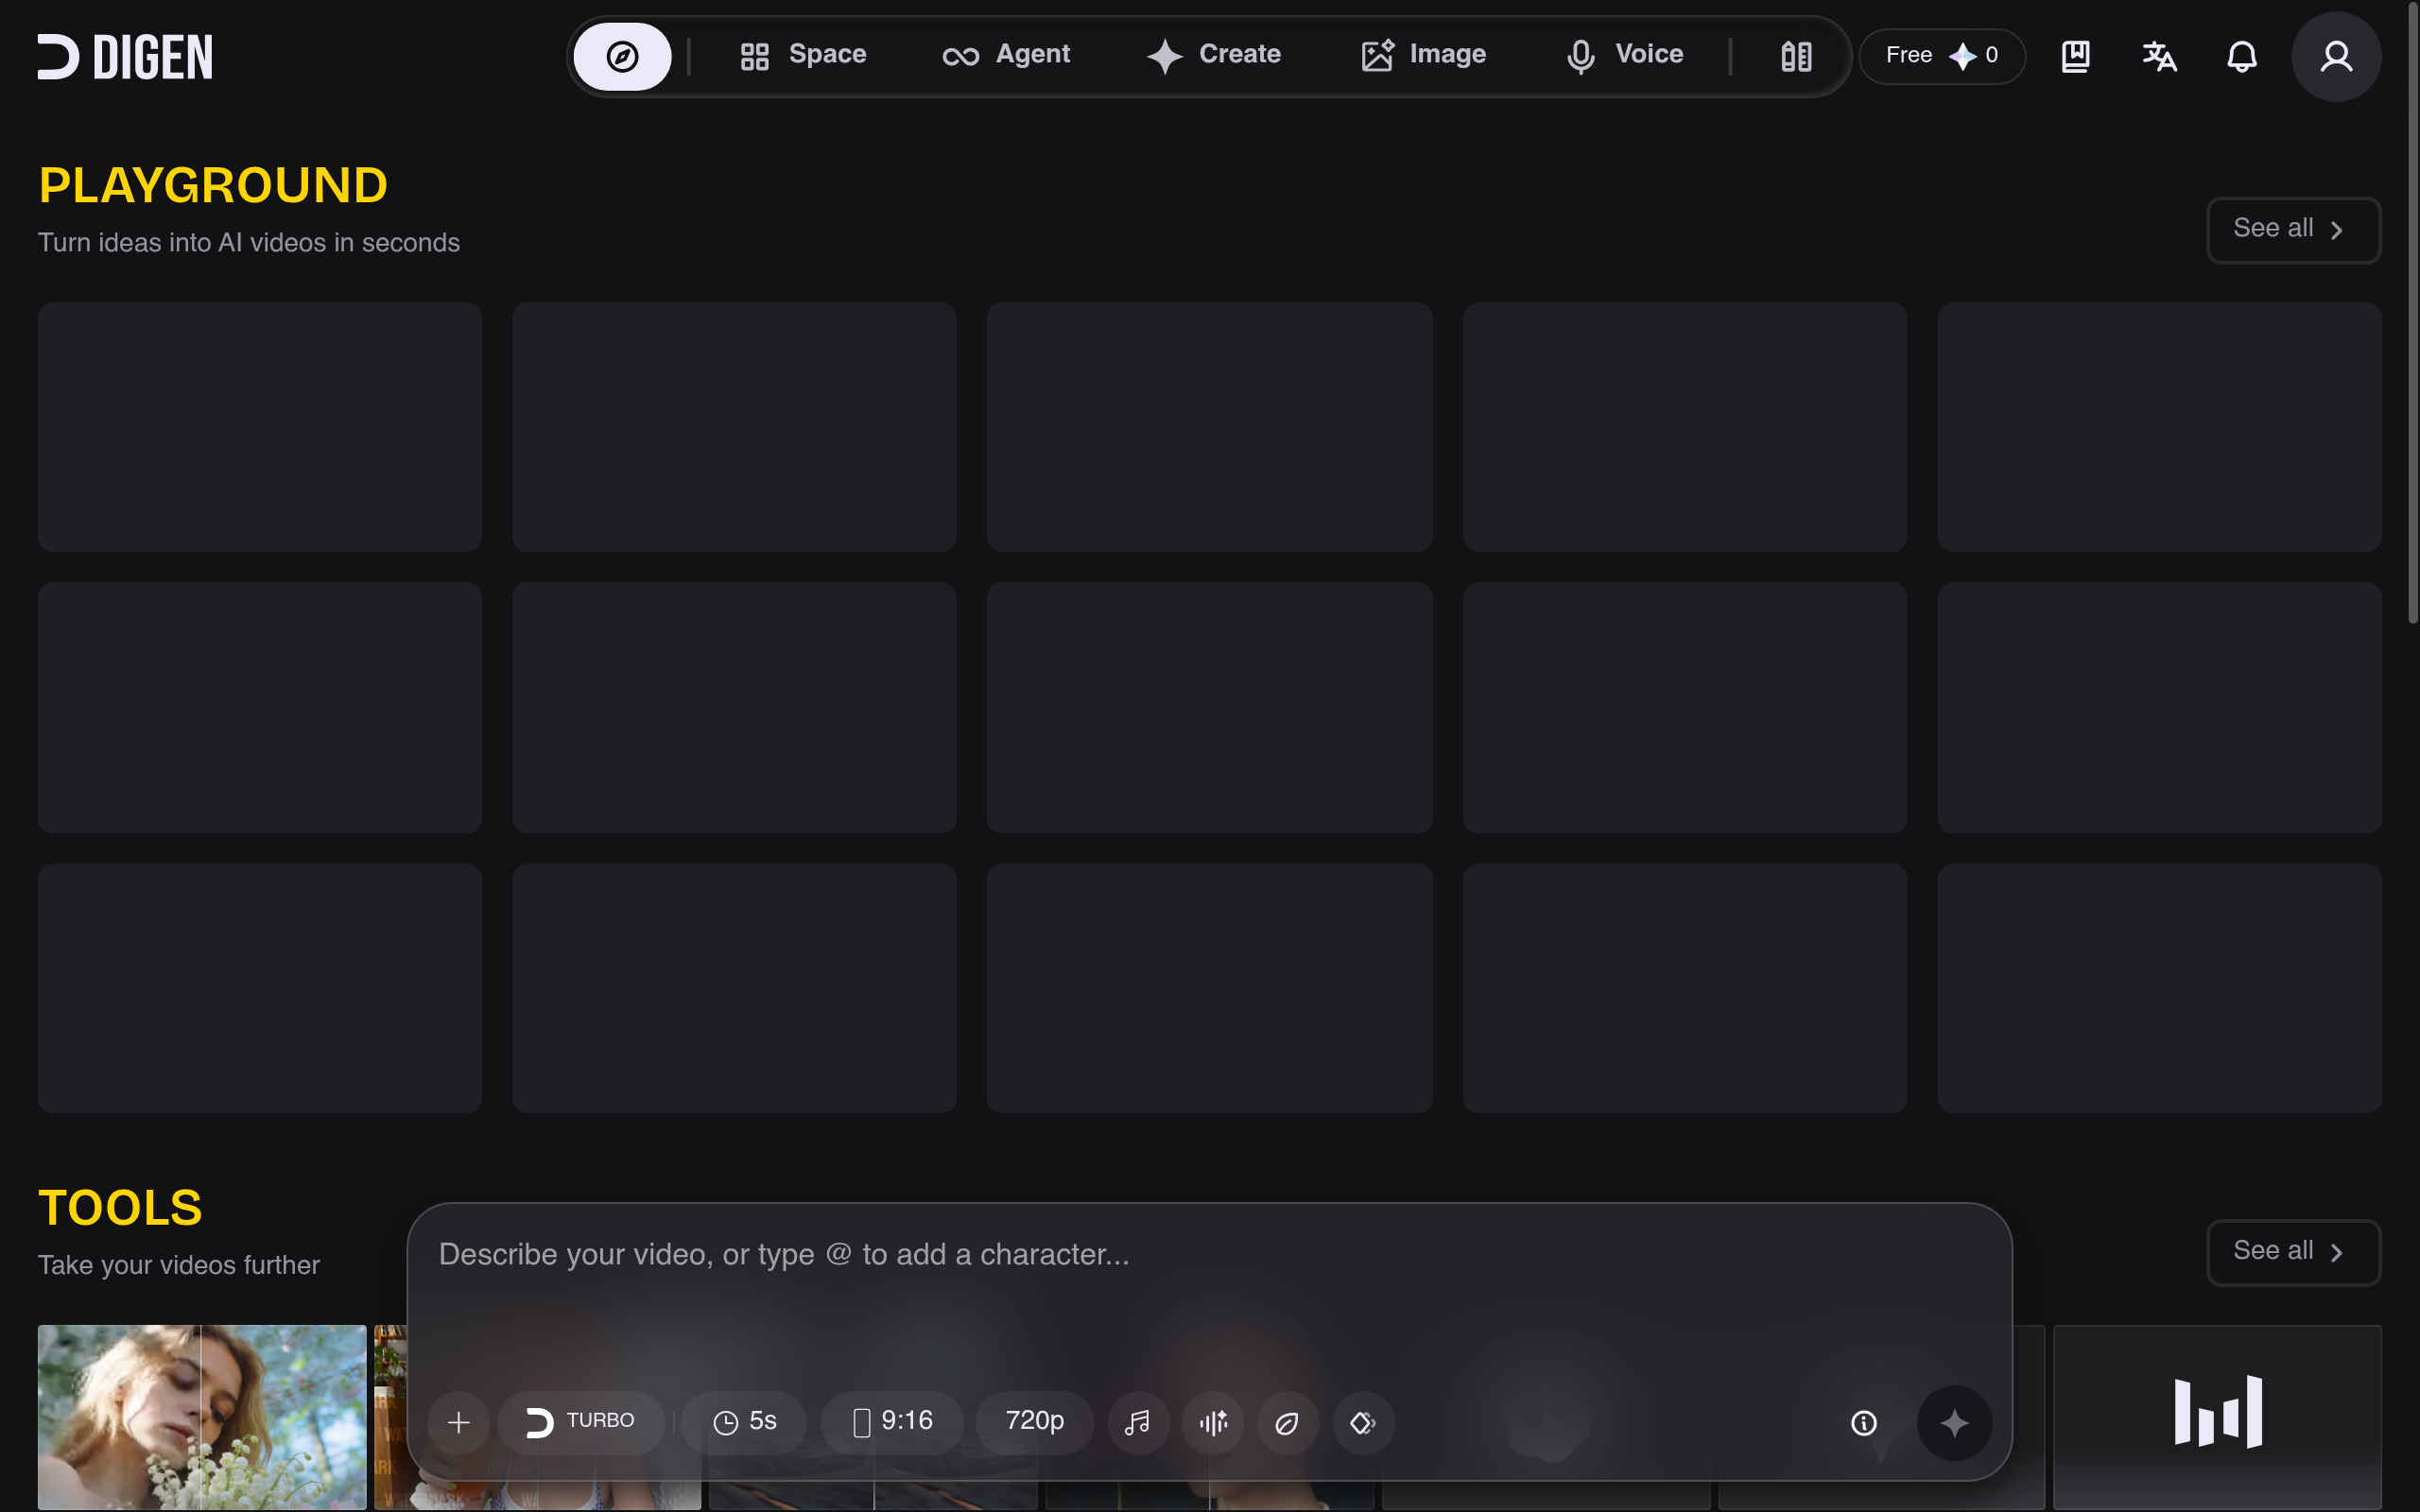Open the notifications bell

point(2242,56)
